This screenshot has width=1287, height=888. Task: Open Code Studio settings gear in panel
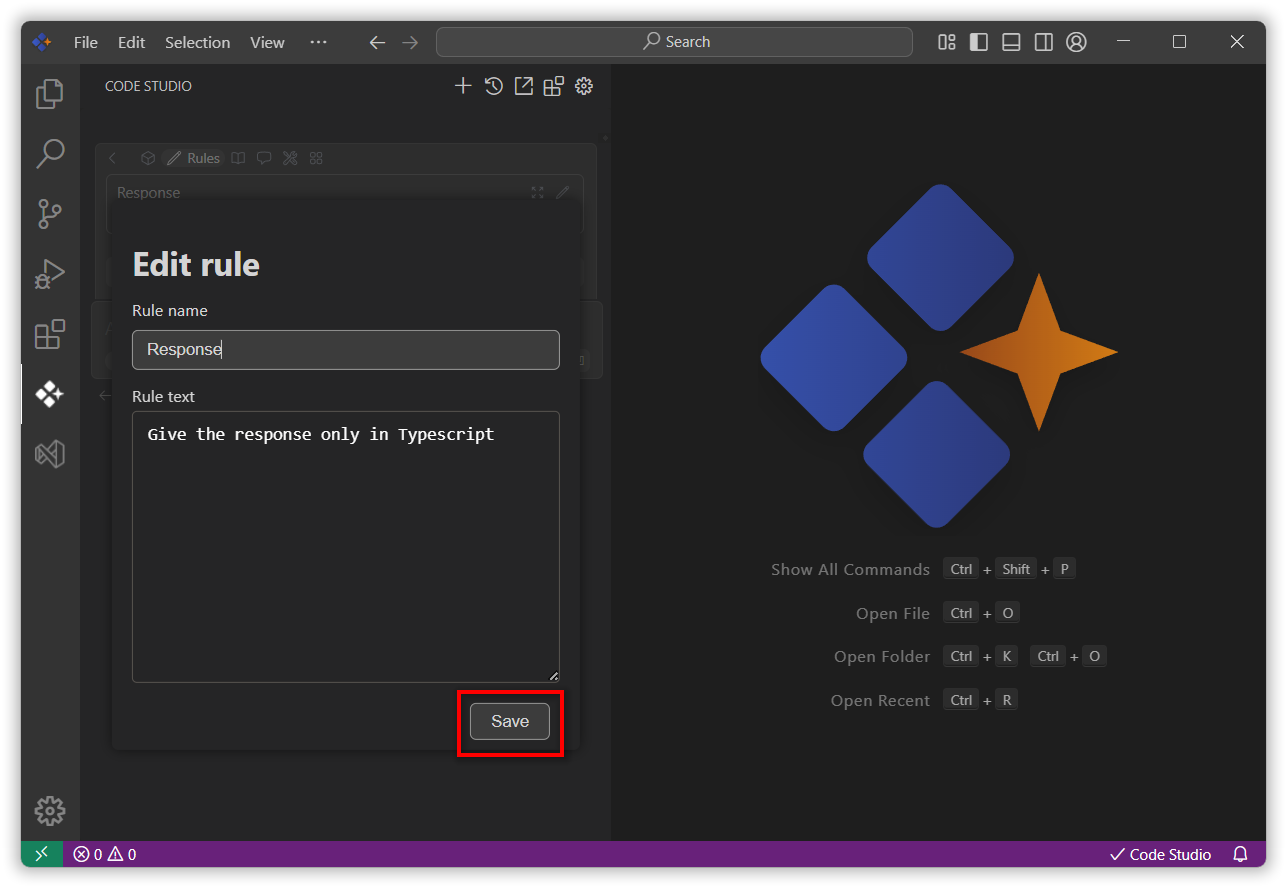click(x=584, y=86)
